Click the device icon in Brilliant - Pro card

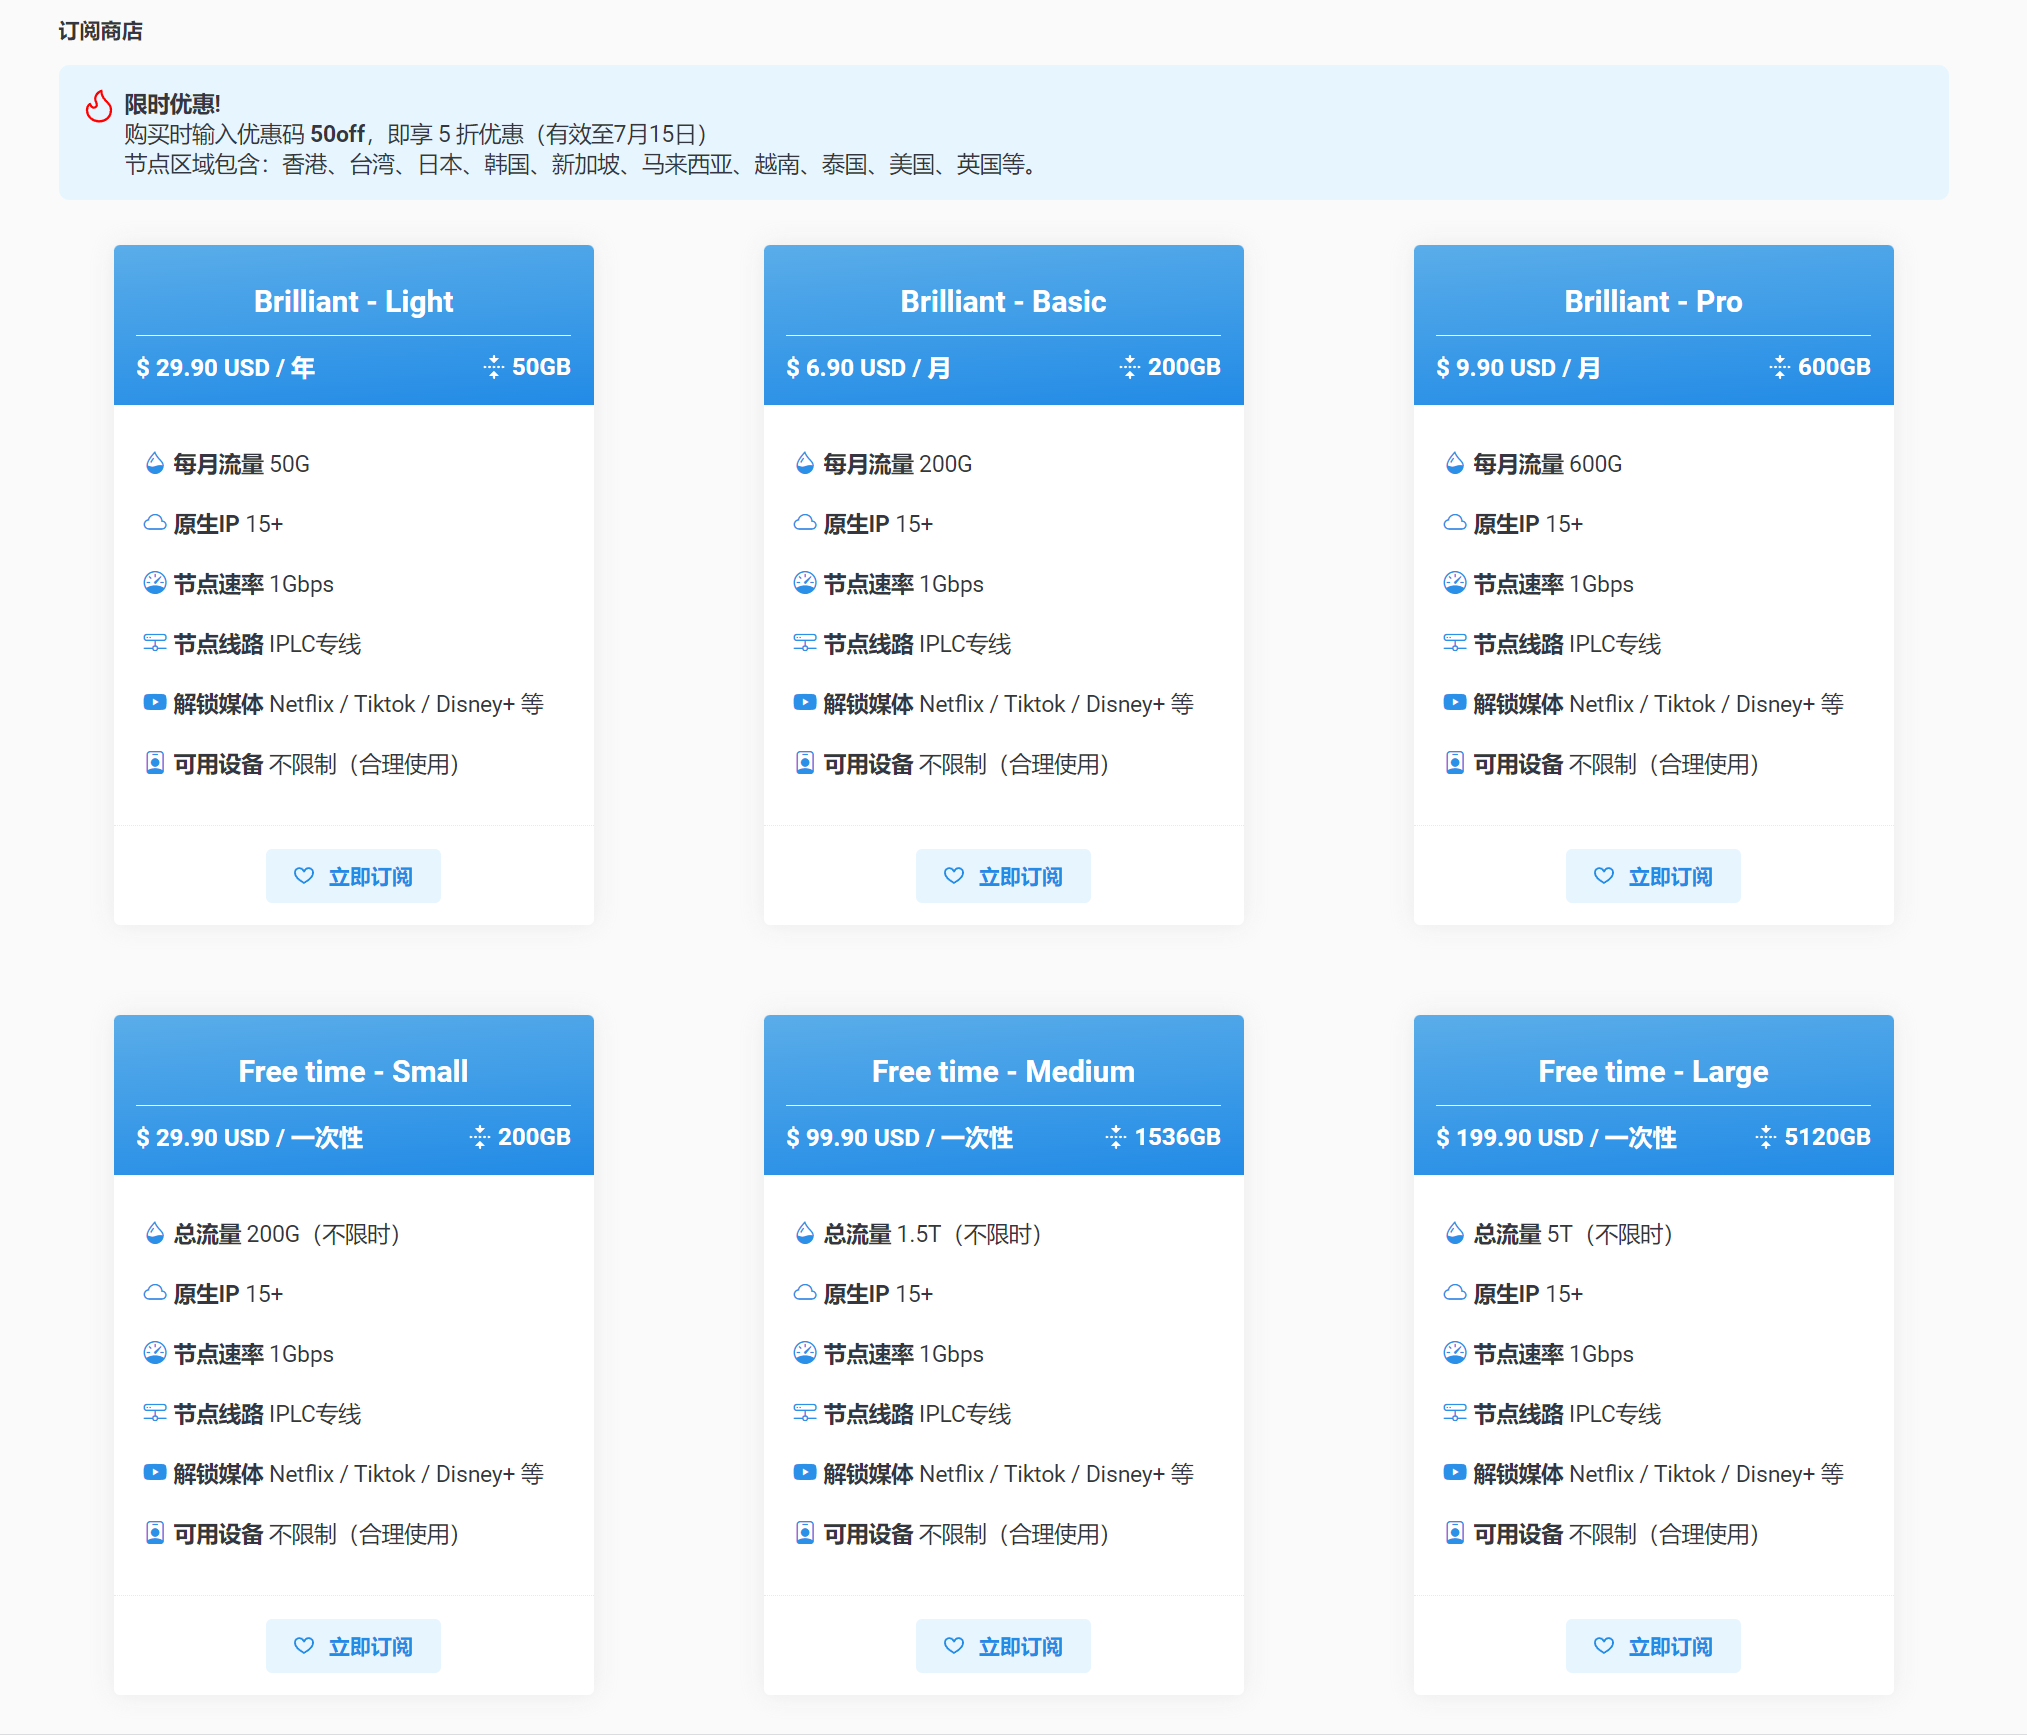[x=1454, y=763]
